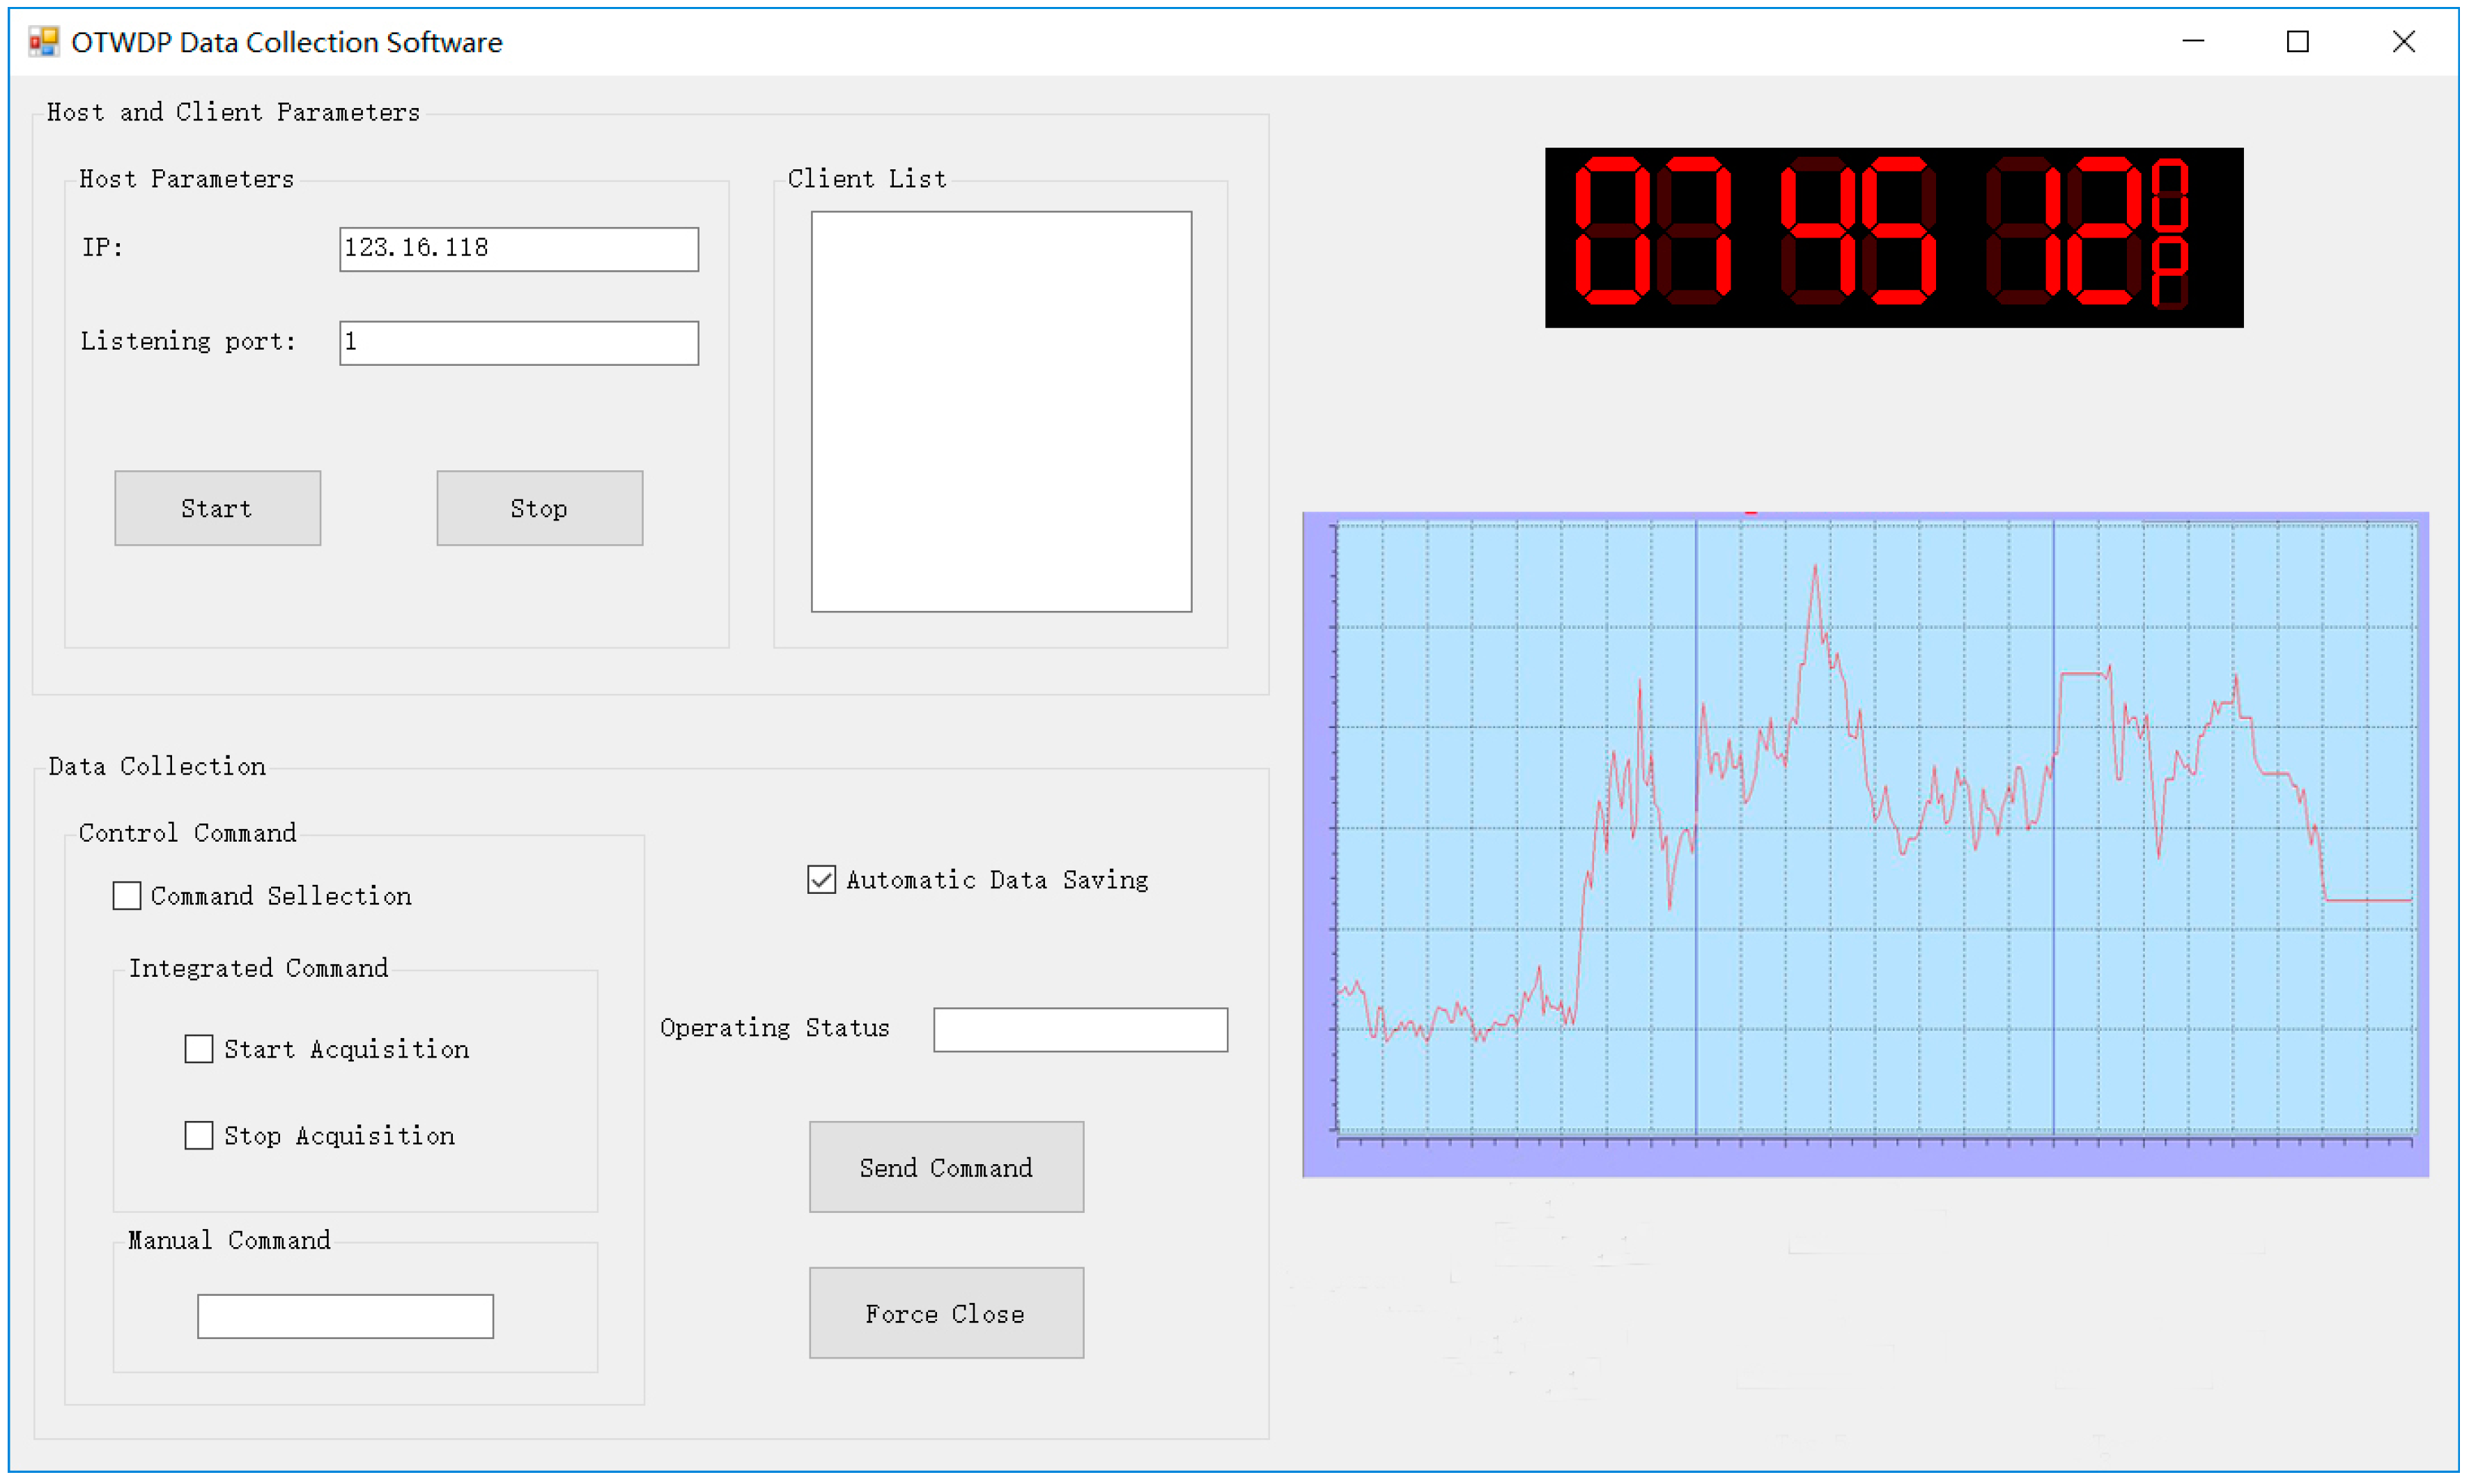Focus the IP address input field
This screenshot has height=1484, width=2469.
(x=518, y=249)
